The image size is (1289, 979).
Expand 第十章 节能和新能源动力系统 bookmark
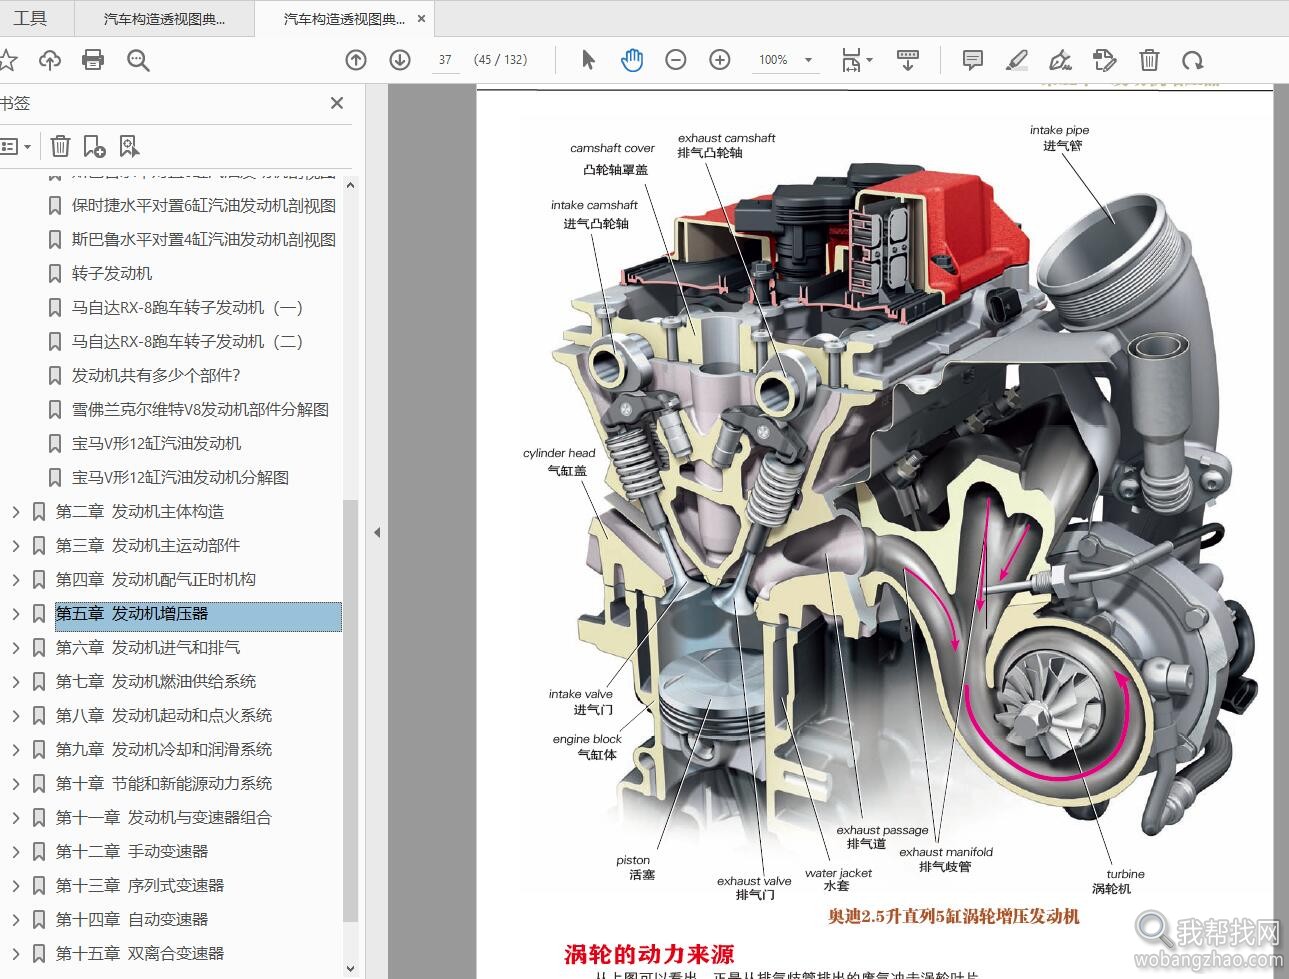coord(15,784)
